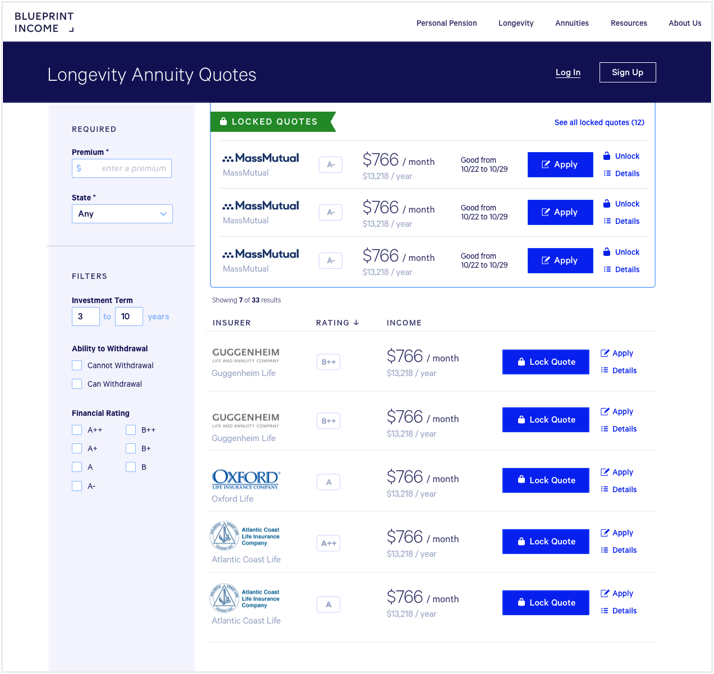Image resolution: width=714 pixels, height=674 pixels.
Task: Unlock the first MassMutual locked quote
Action: [x=621, y=156]
